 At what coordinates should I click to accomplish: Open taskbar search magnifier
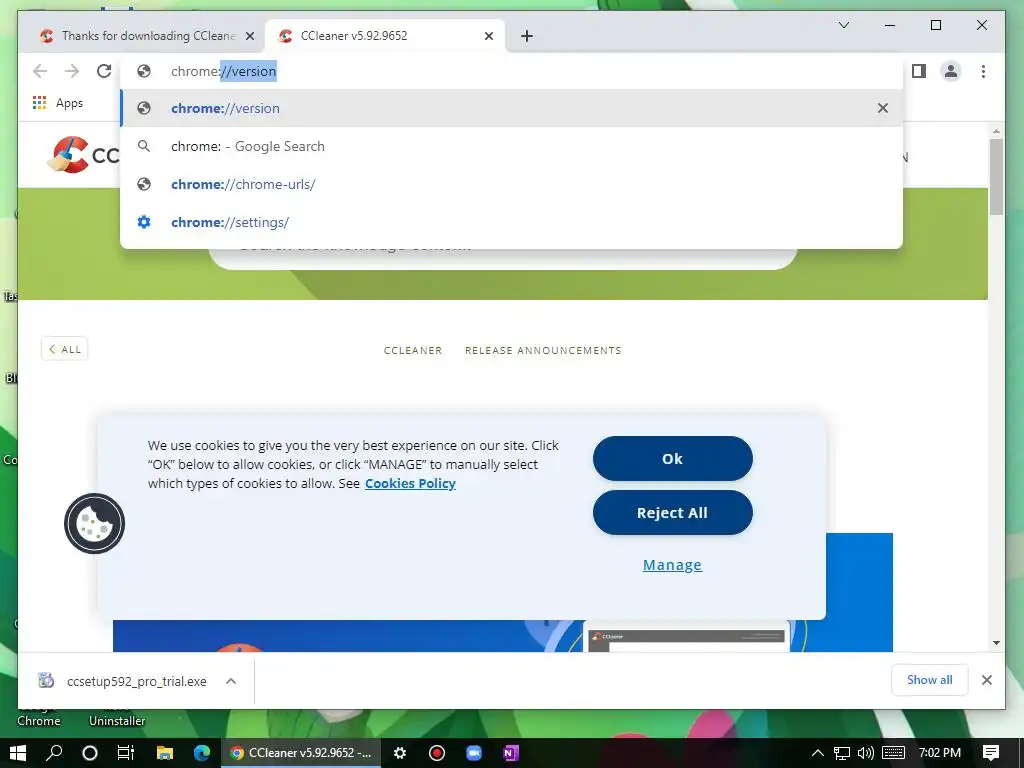[x=54, y=753]
